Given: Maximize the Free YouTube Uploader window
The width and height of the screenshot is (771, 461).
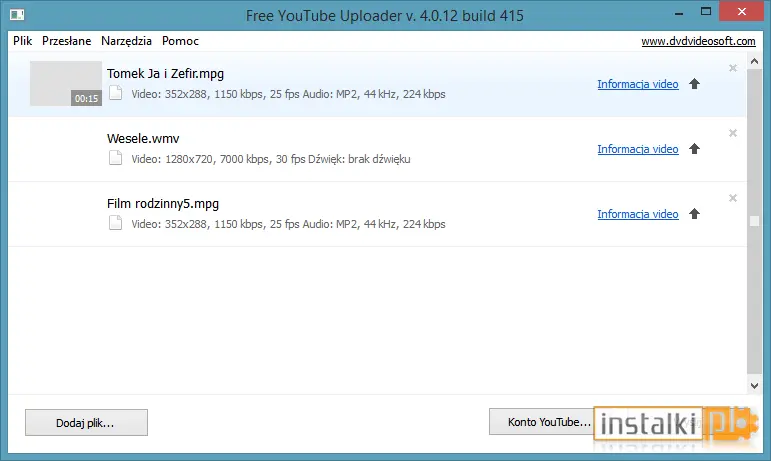Looking at the screenshot, I should pyautogui.click(x=706, y=12).
